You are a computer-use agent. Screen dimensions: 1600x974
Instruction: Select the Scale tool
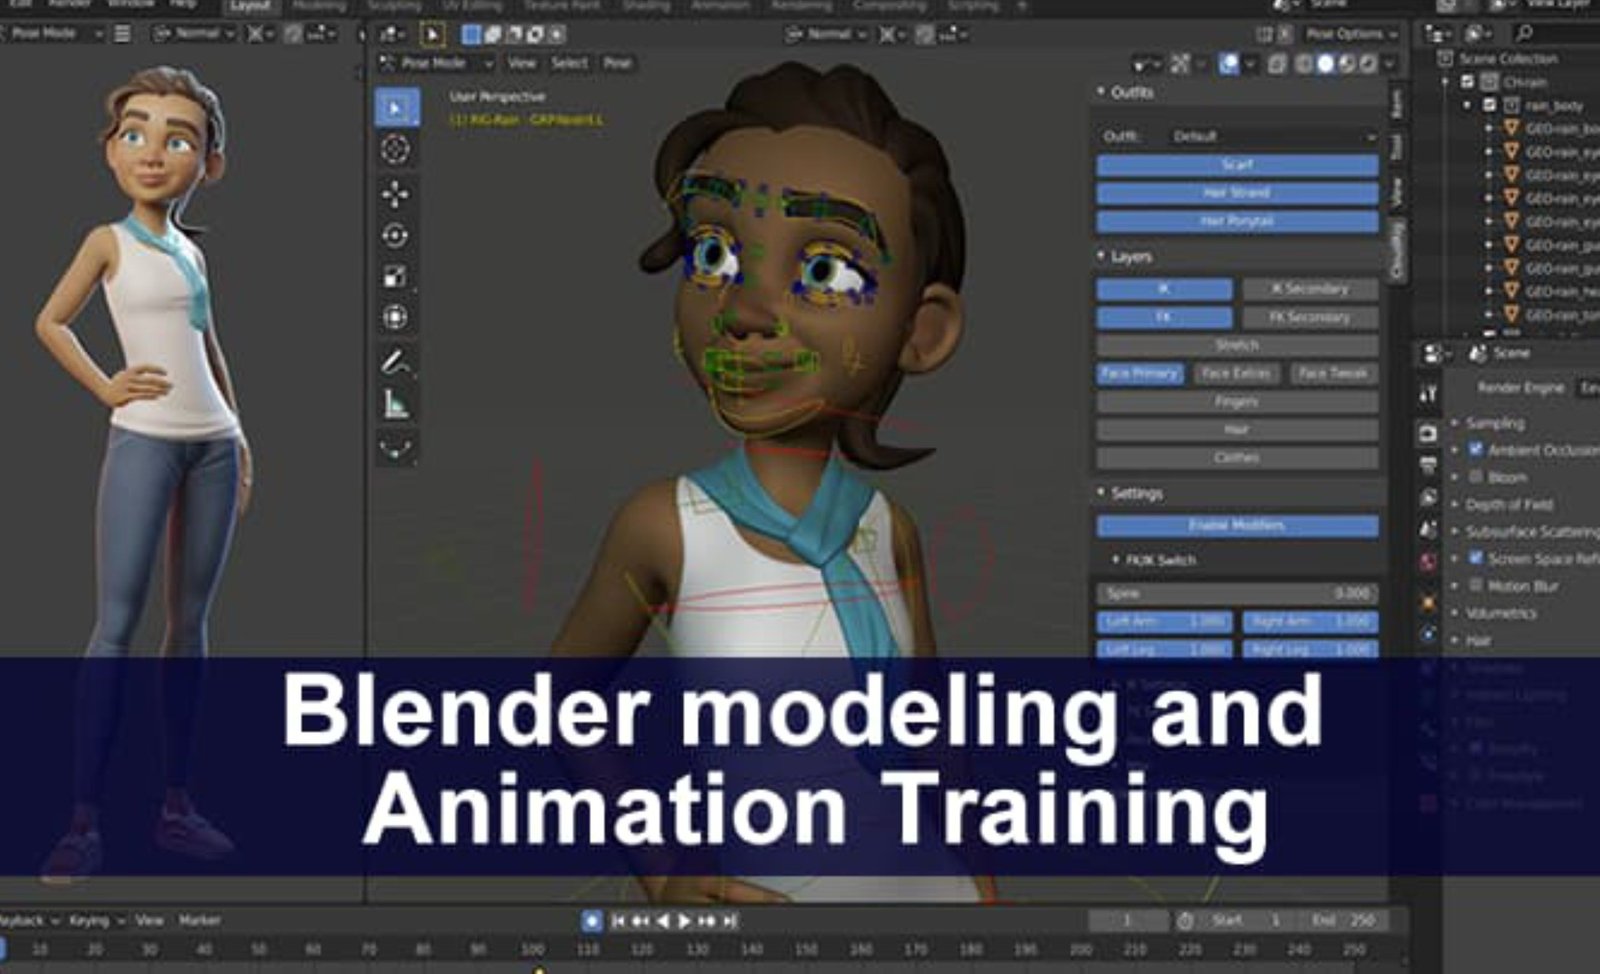click(395, 277)
